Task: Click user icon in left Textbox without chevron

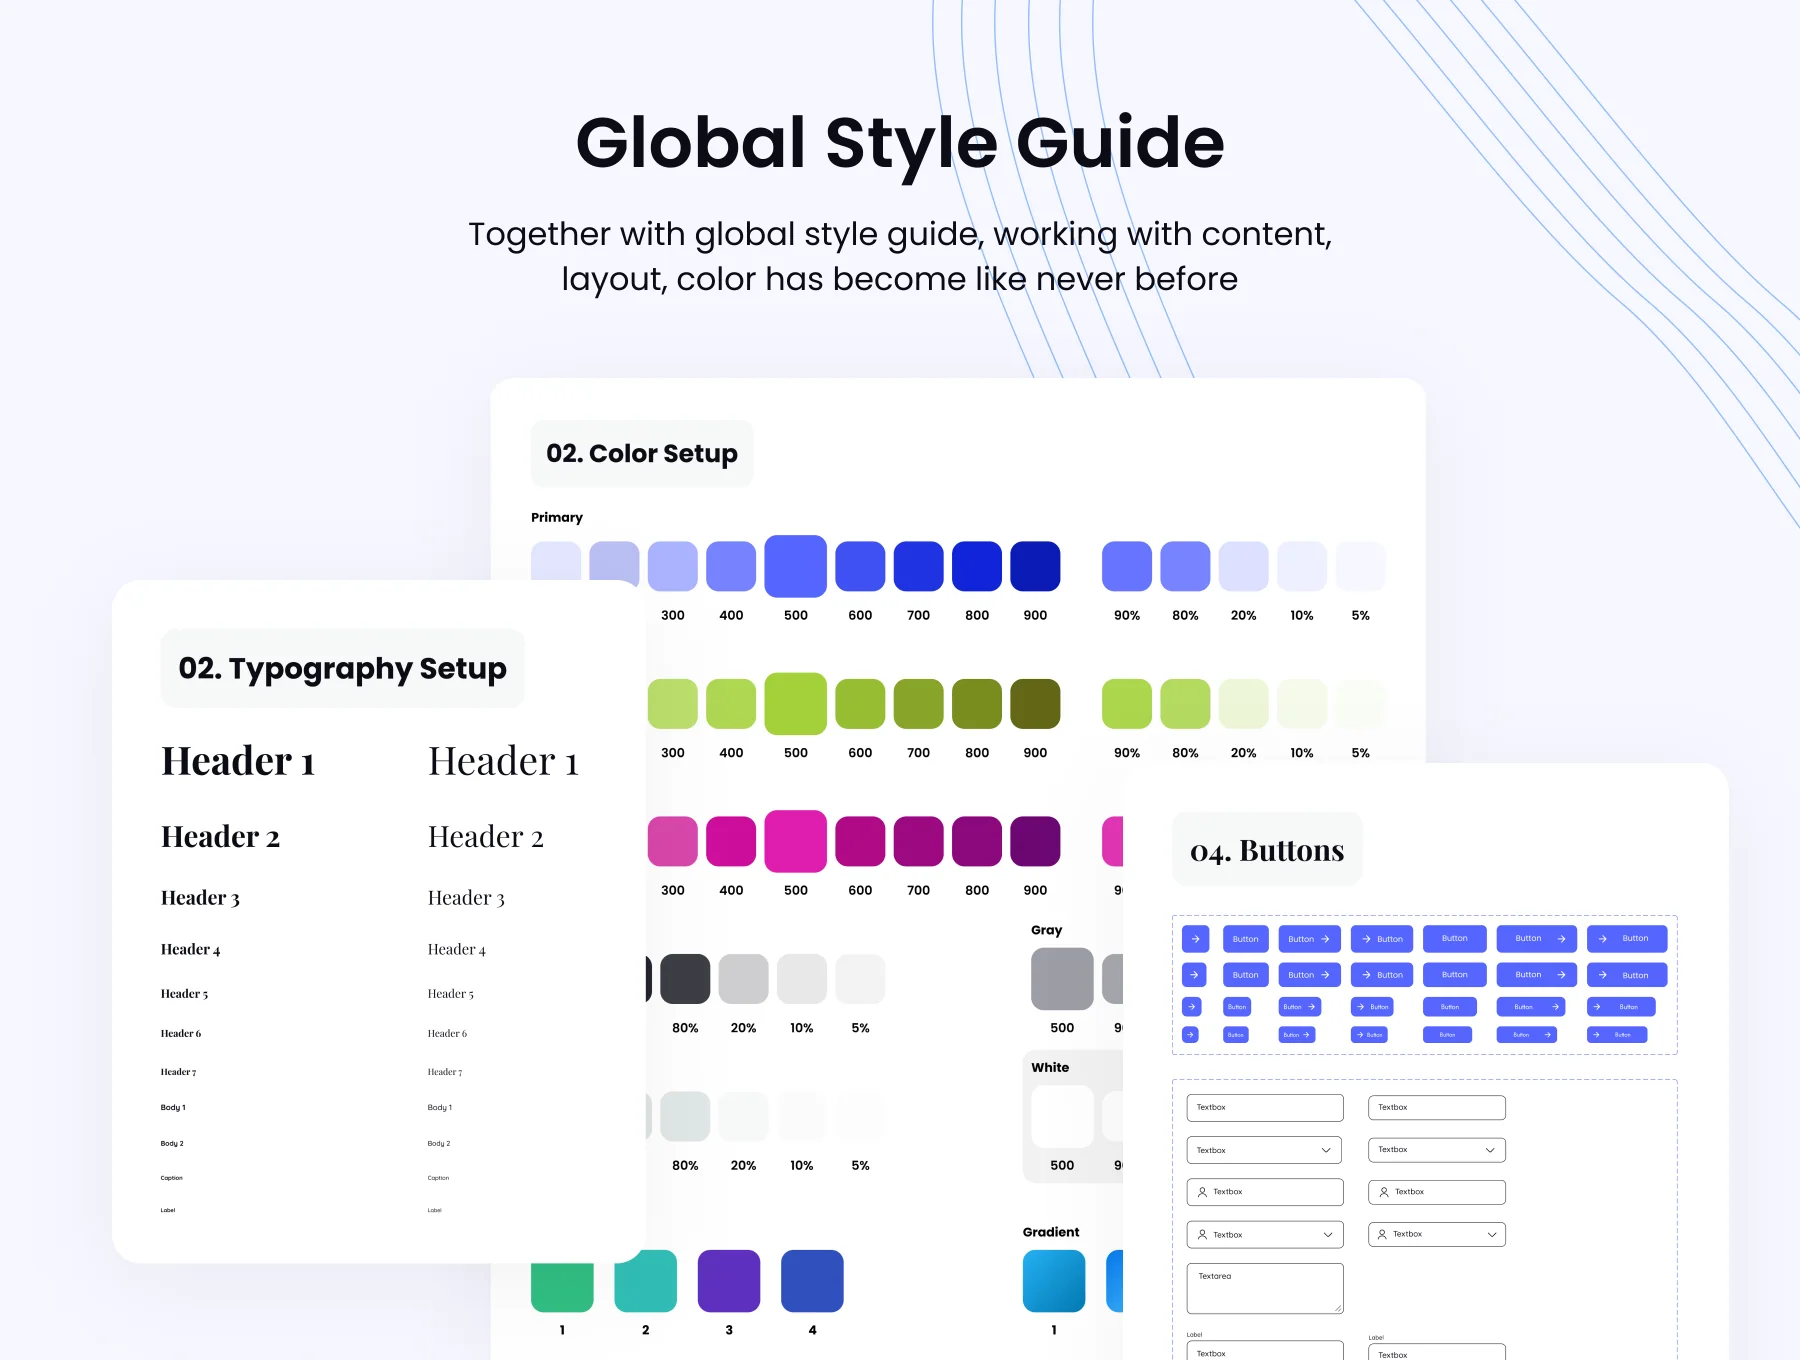Action: click(1202, 1192)
